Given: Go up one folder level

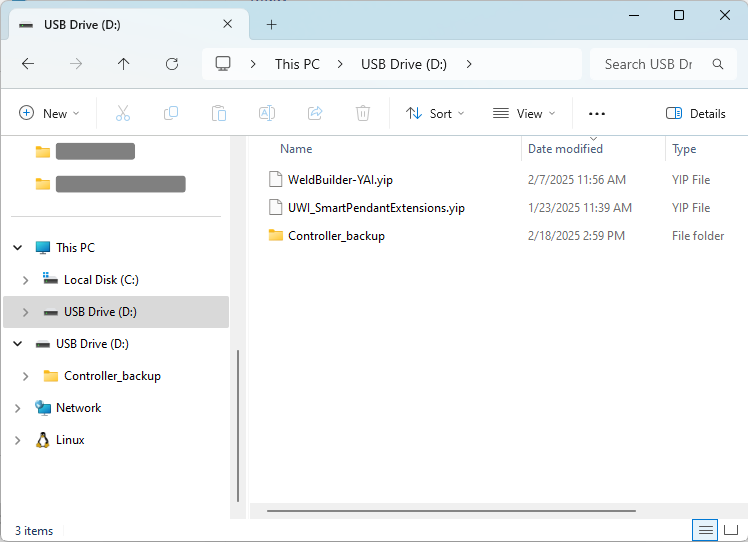Looking at the screenshot, I should pos(124,64).
